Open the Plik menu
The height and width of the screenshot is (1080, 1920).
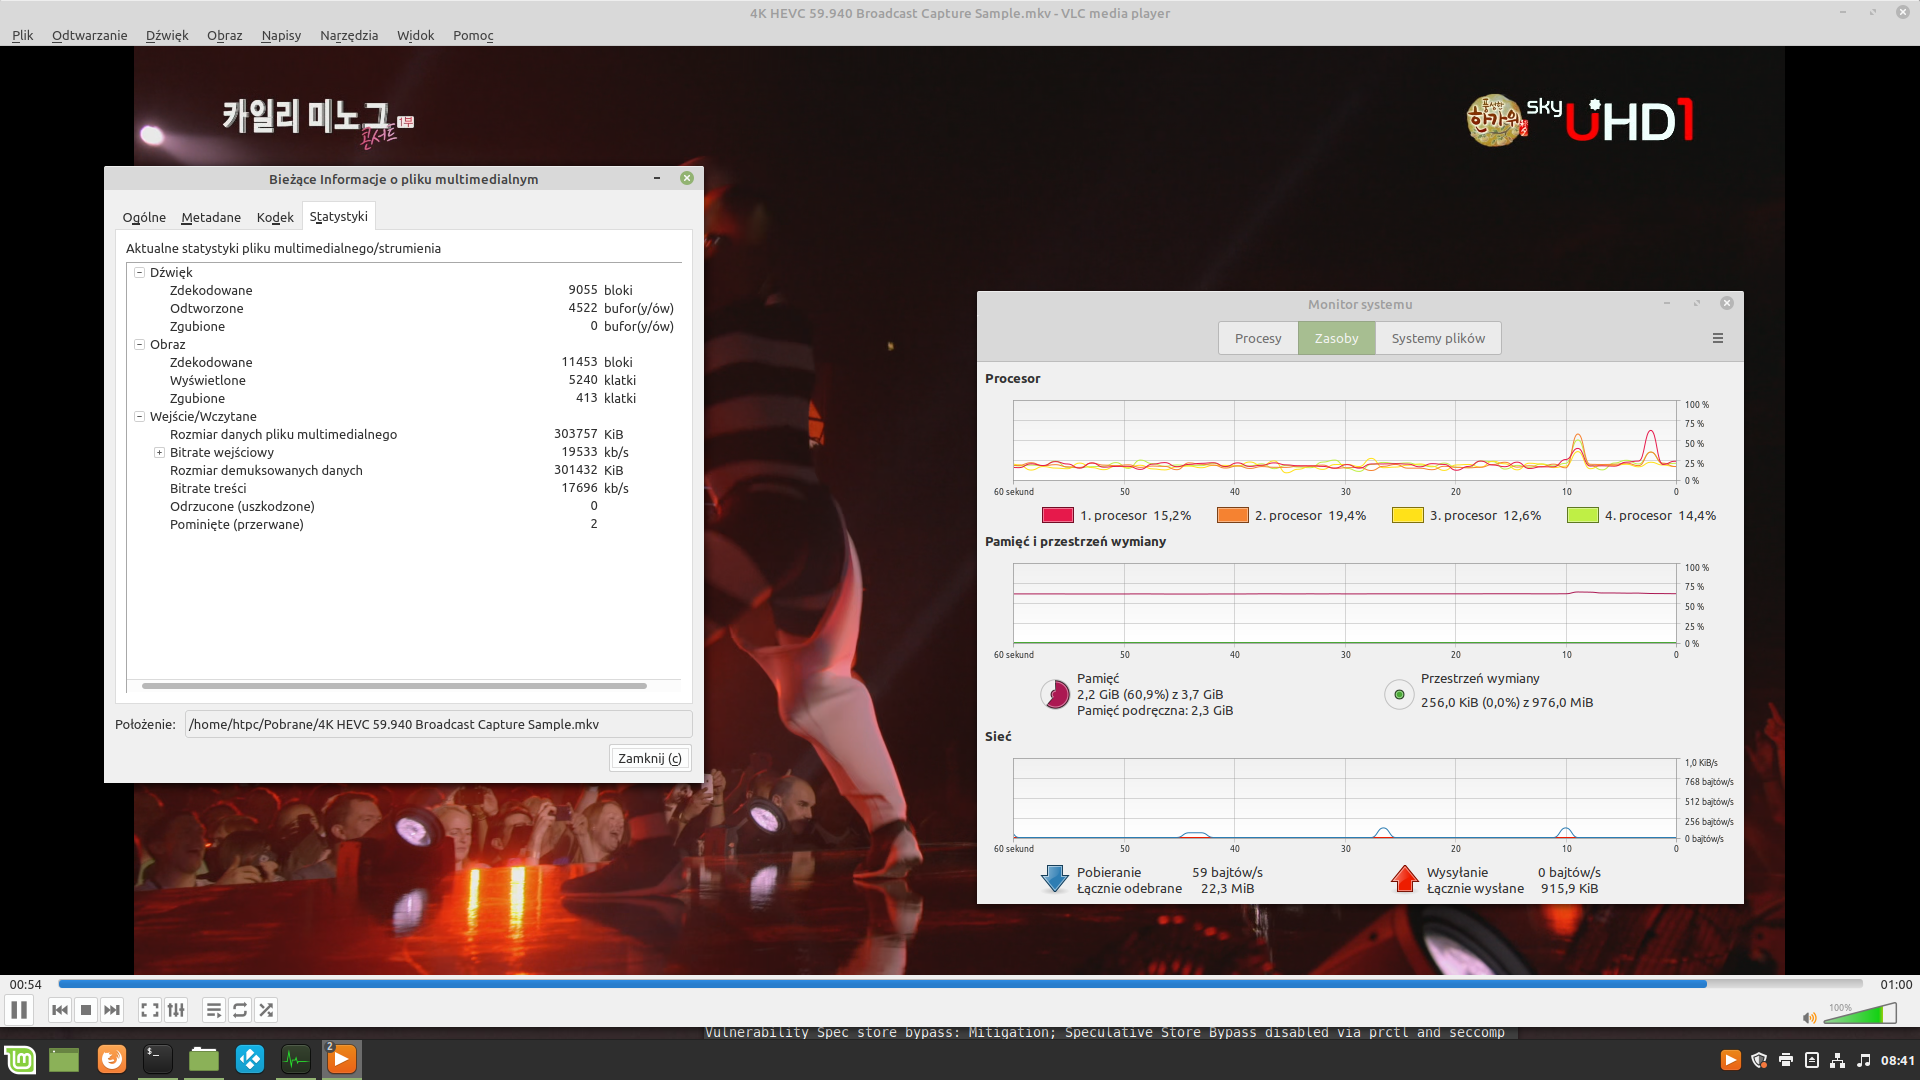tap(22, 35)
